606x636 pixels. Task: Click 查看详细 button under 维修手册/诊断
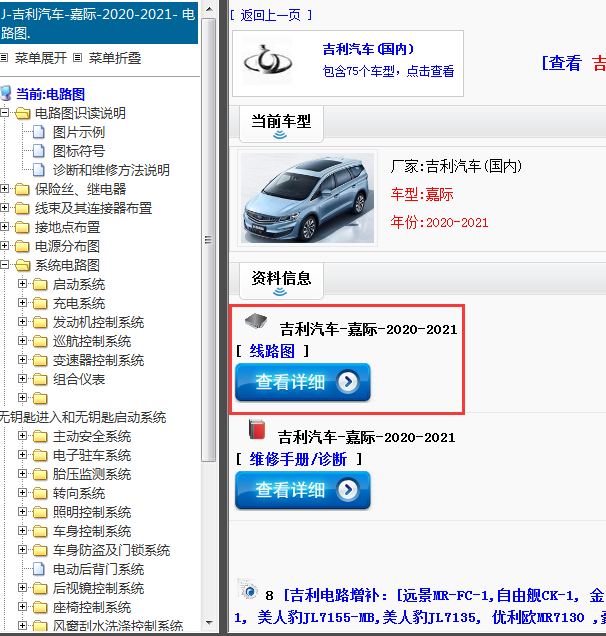pos(303,490)
